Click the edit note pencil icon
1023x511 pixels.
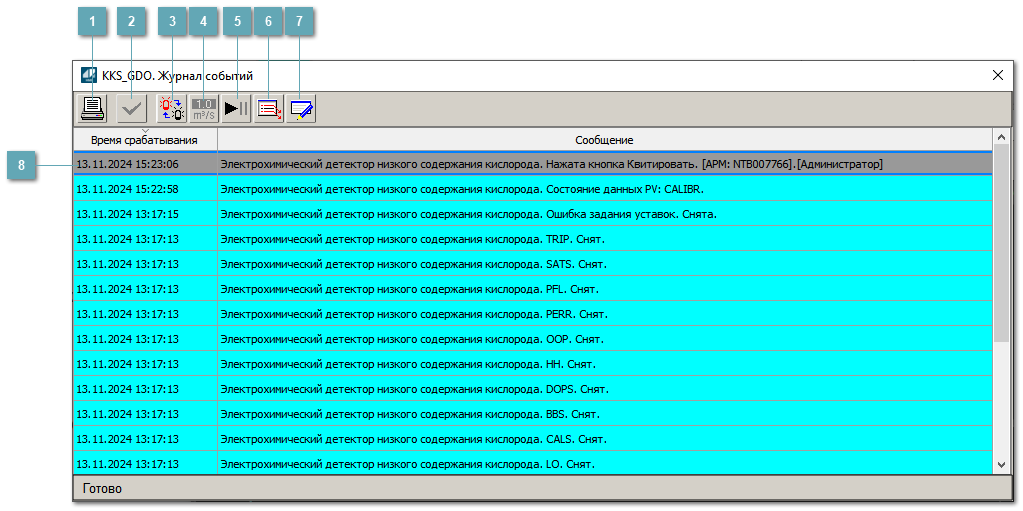[301, 109]
